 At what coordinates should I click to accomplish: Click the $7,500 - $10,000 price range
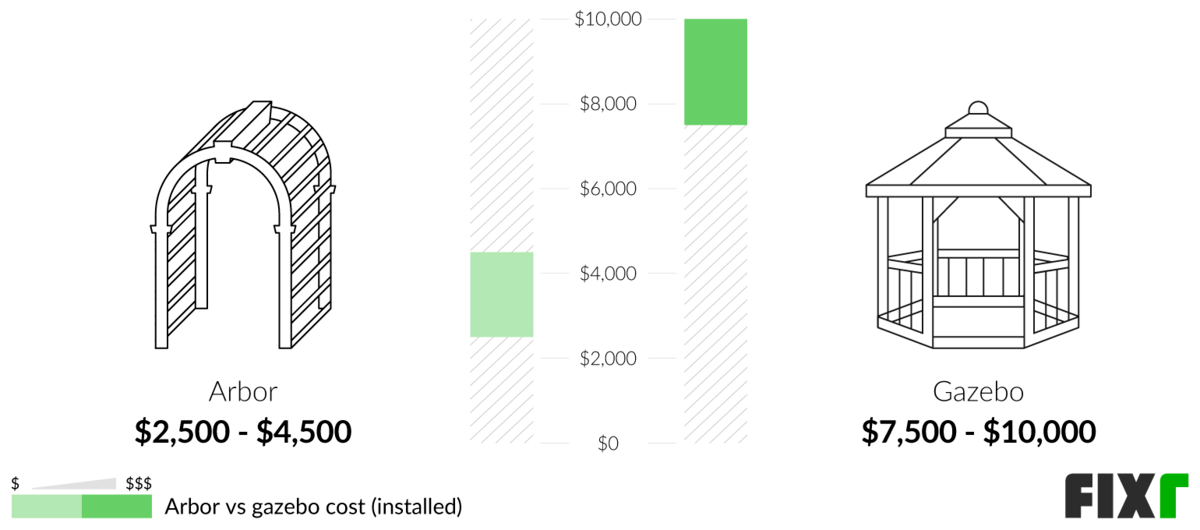pyautogui.click(x=978, y=431)
